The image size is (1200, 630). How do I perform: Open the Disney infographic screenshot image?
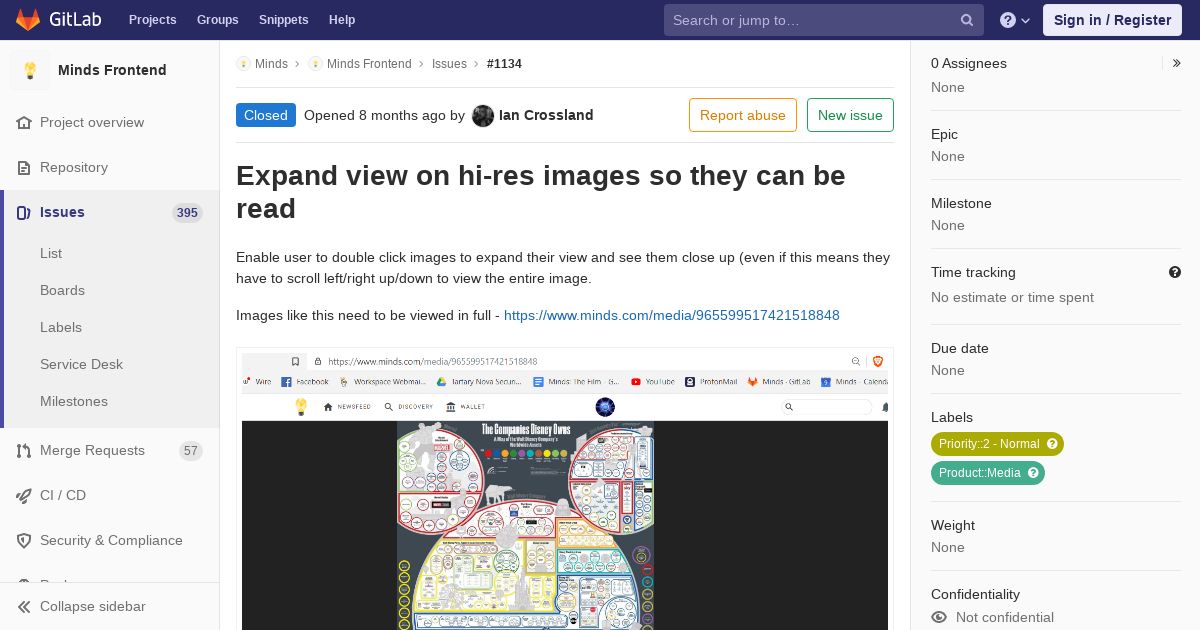[565, 489]
